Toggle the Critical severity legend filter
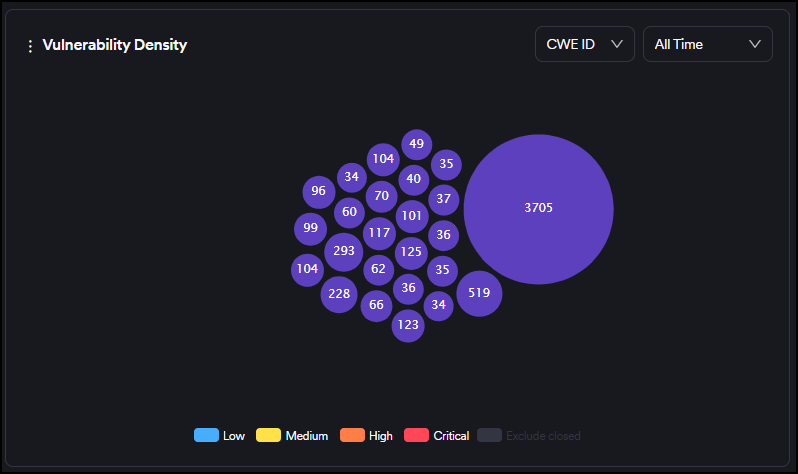 [436, 436]
